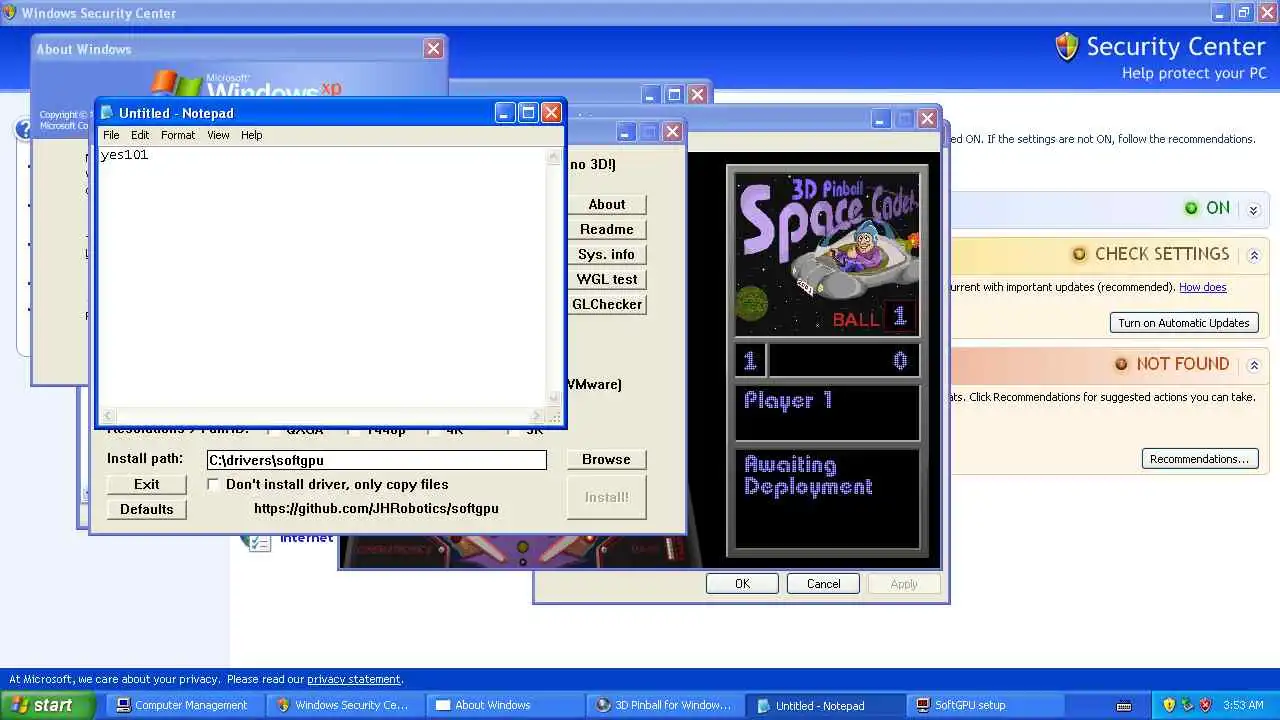This screenshot has width=1280, height=720.
Task: Click Turn on Automatic Updates
Action: [1184, 323]
